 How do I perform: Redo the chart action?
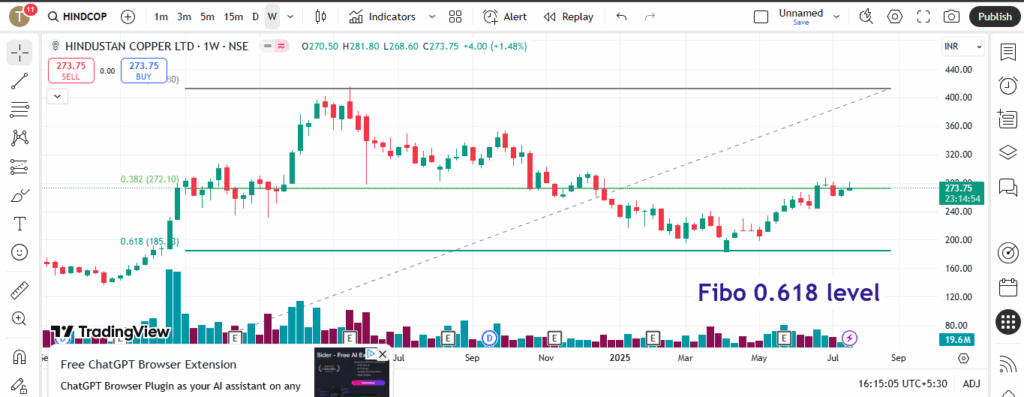(x=650, y=17)
